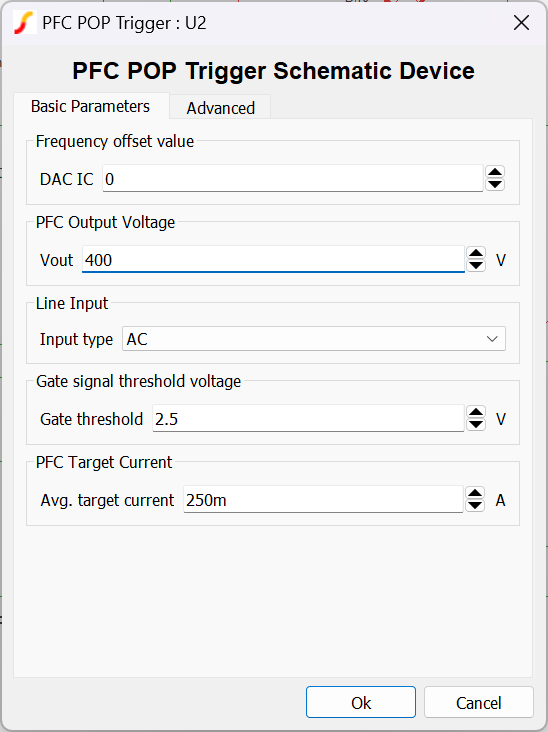Lower Gate threshold with the down arrow
This screenshot has width=548, height=732.
476,424
